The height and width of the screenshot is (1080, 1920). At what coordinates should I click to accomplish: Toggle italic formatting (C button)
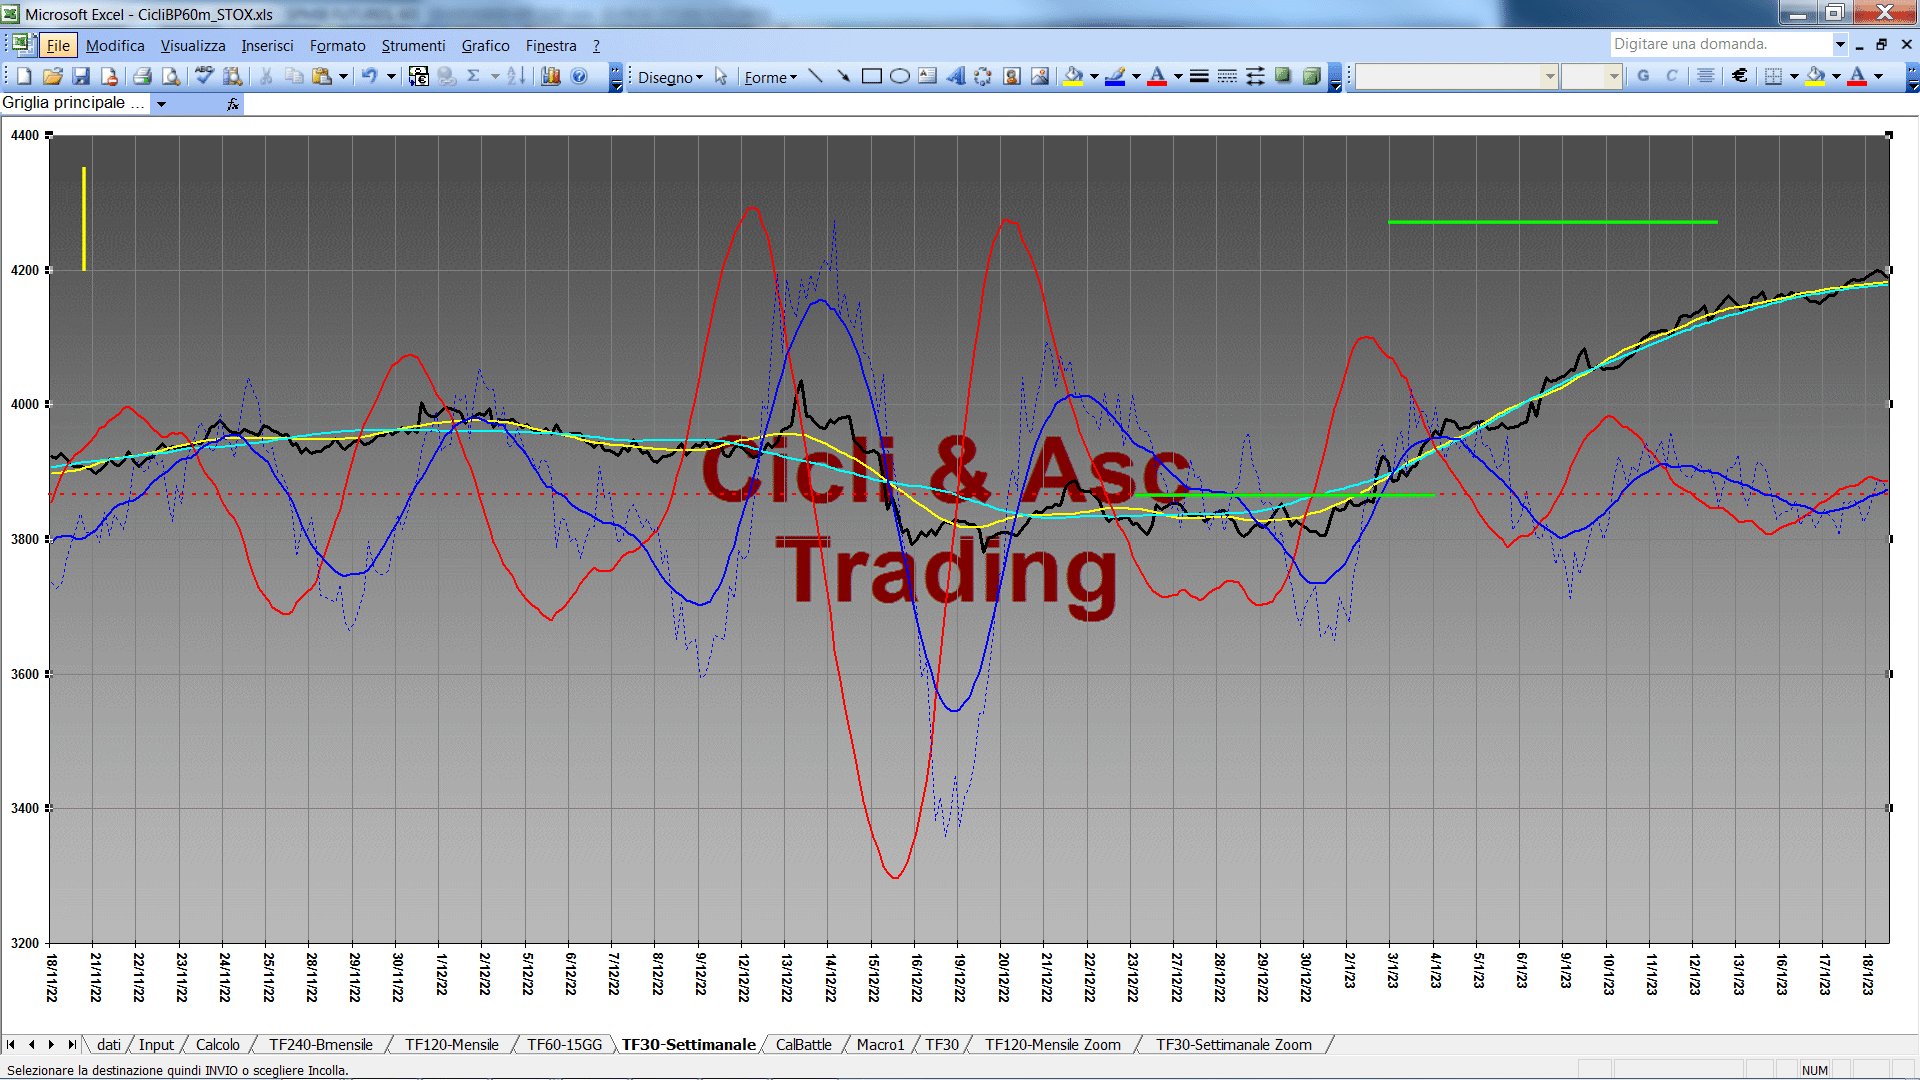click(x=1671, y=76)
